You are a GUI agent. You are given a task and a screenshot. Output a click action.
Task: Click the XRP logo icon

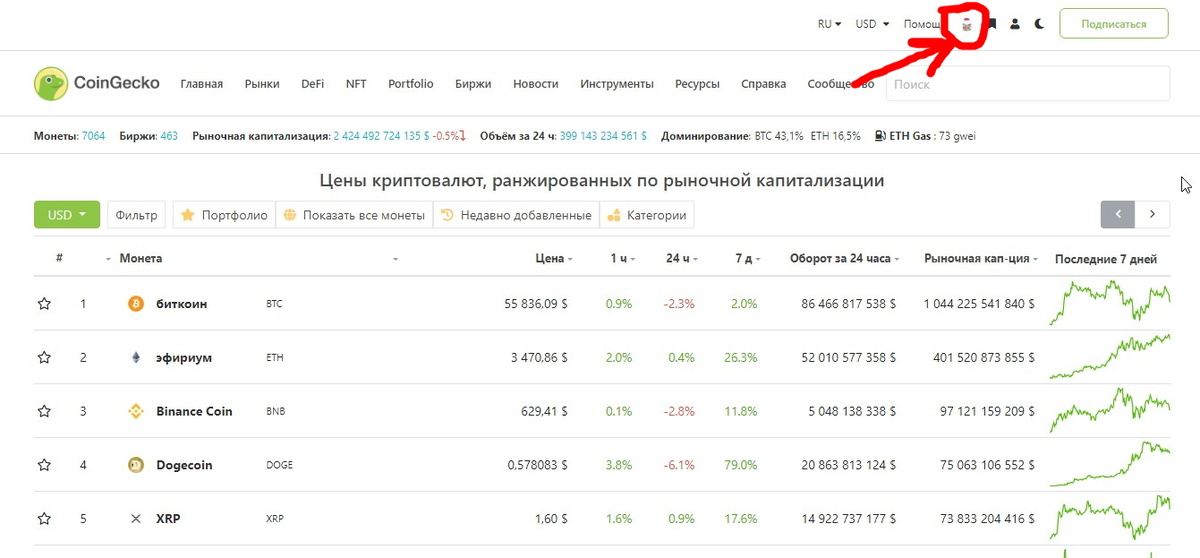pos(136,519)
